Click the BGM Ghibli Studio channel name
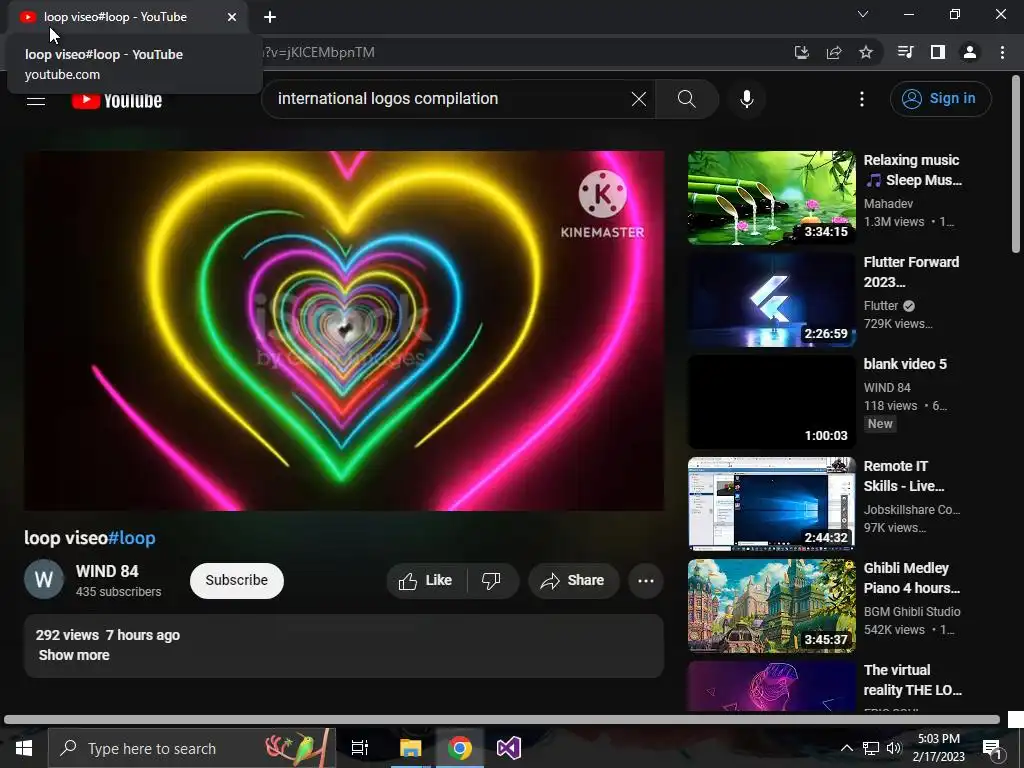1024x768 pixels. (x=912, y=612)
